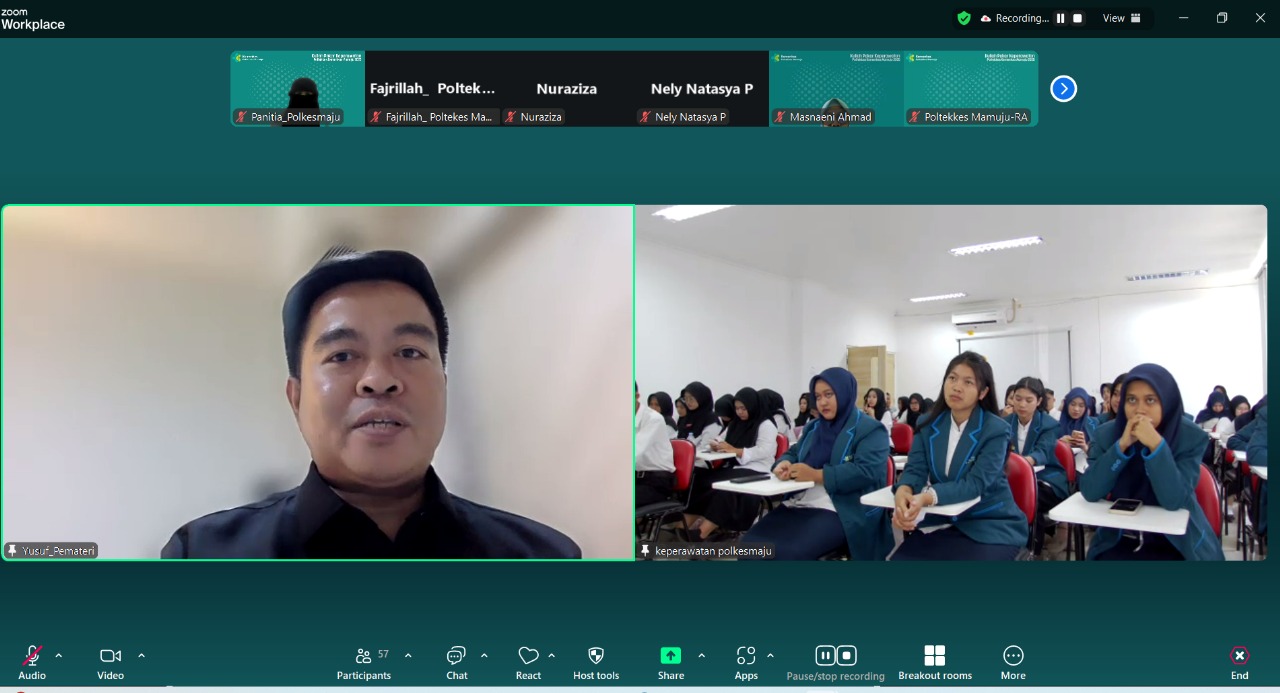
Task: Stop recording using the top stop button
Action: (1077, 18)
